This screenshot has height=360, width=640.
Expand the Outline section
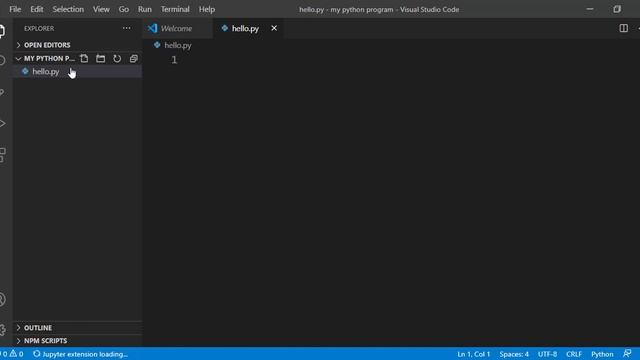point(78,328)
